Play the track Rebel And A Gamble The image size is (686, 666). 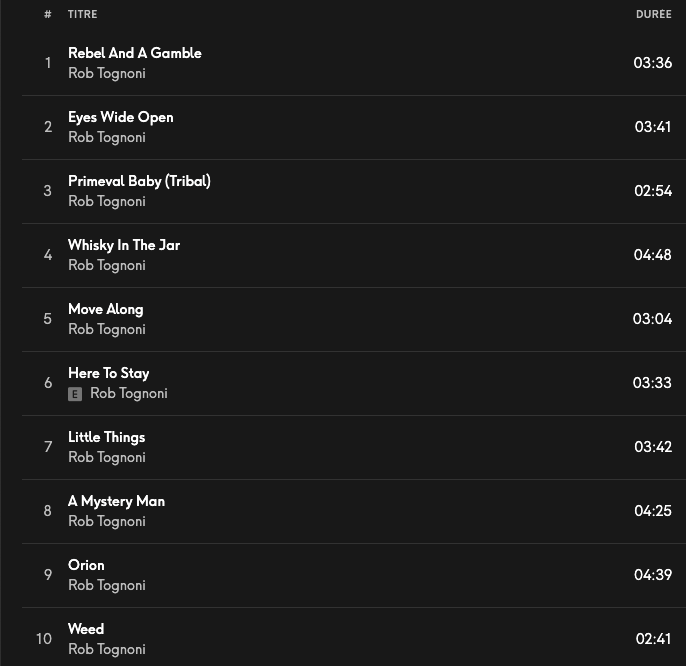coord(134,53)
